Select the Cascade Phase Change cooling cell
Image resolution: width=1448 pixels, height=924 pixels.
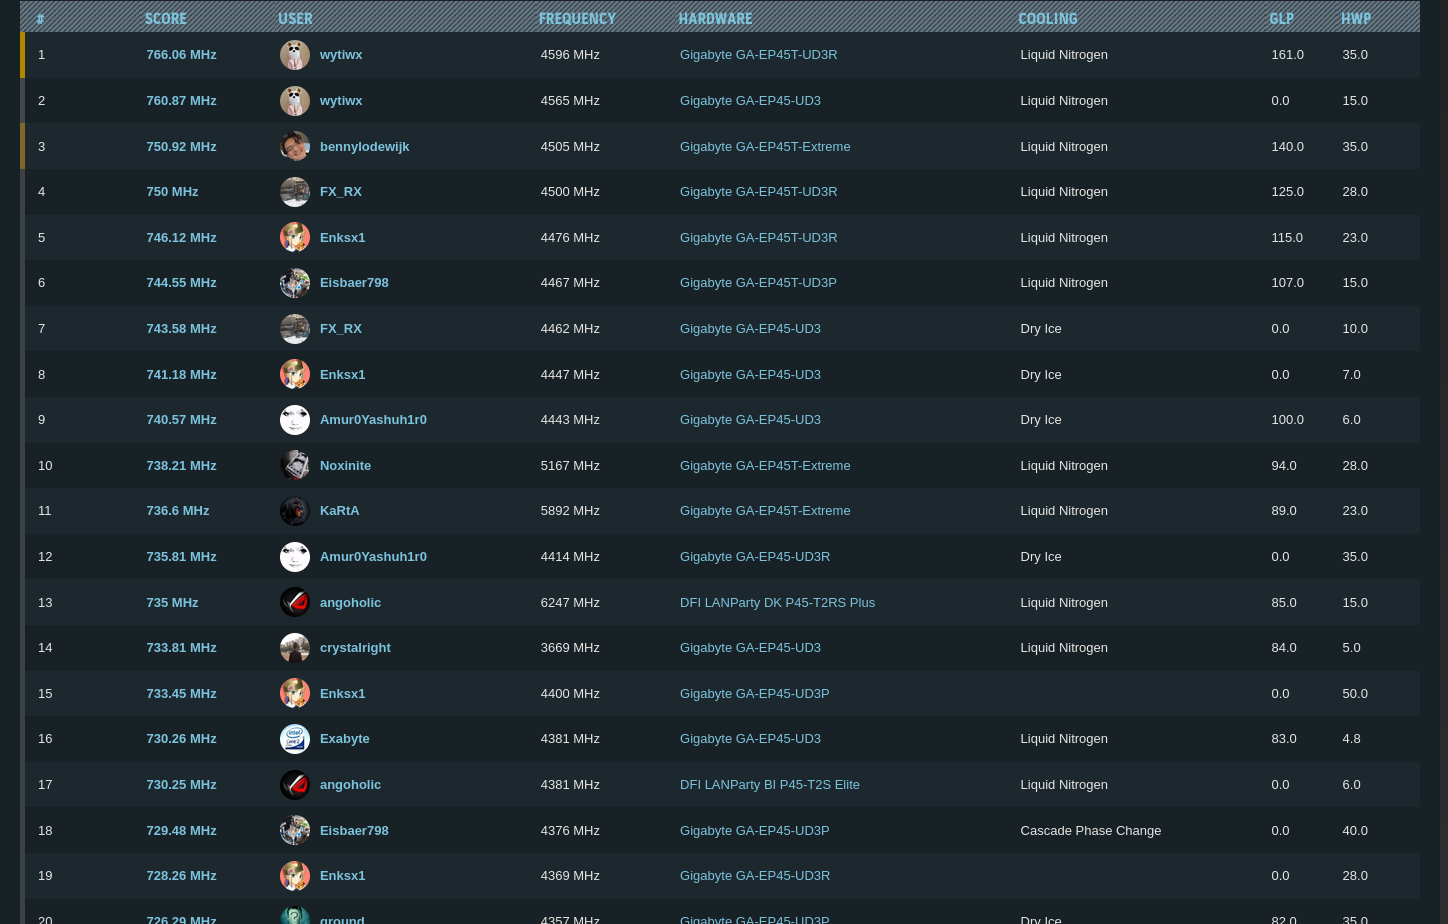(x=1091, y=831)
